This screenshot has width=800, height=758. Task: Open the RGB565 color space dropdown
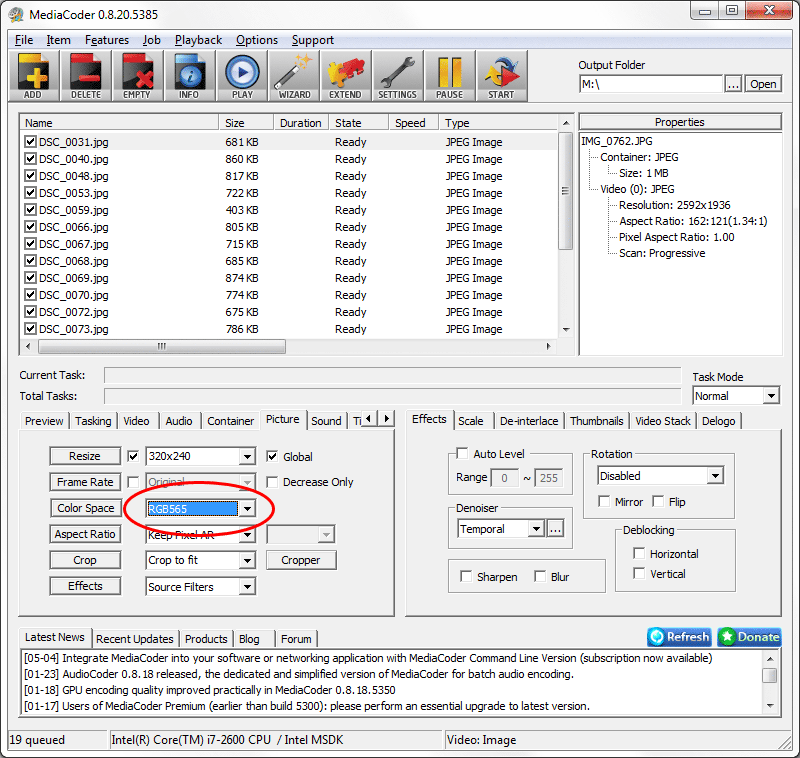[247, 509]
